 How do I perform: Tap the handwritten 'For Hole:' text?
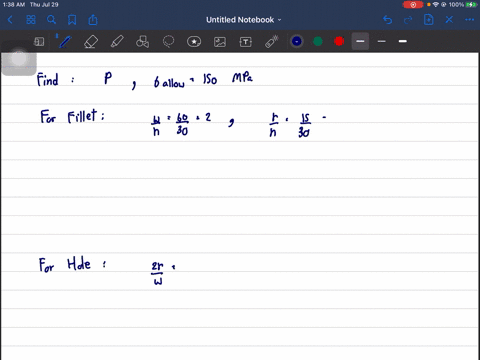72,265
